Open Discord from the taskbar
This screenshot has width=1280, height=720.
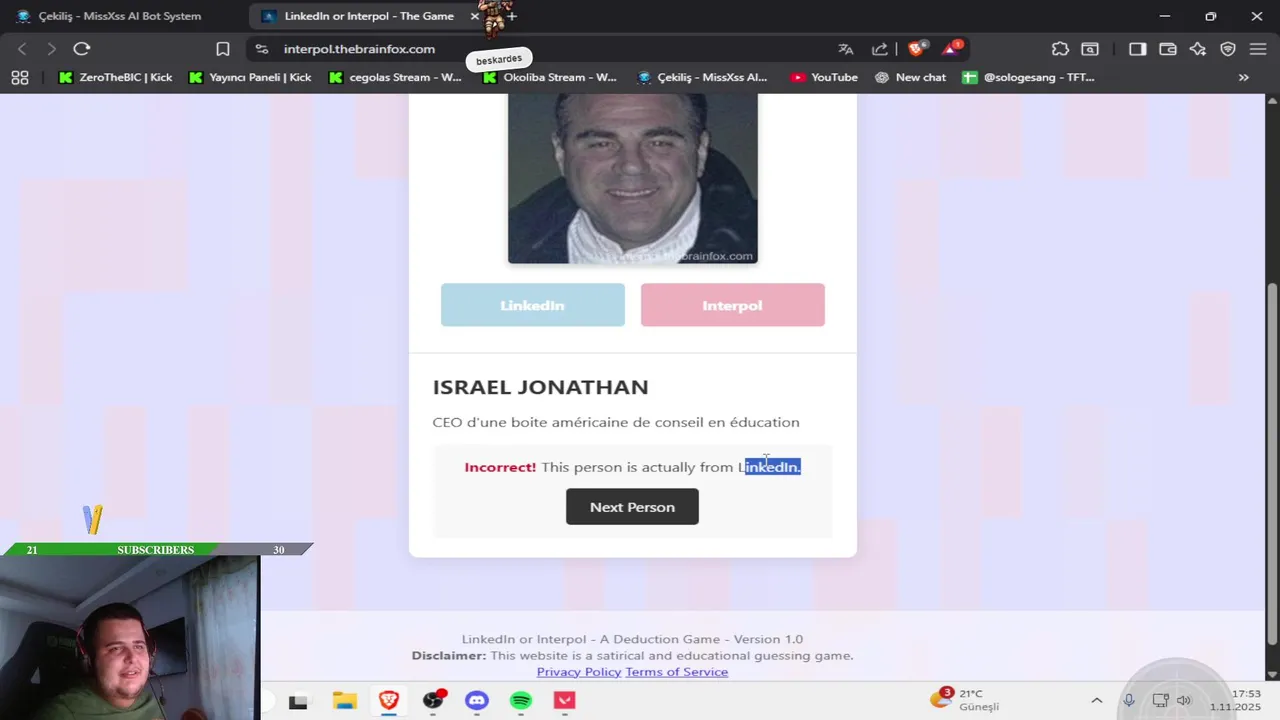pyautogui.click(x=477, y=701)
